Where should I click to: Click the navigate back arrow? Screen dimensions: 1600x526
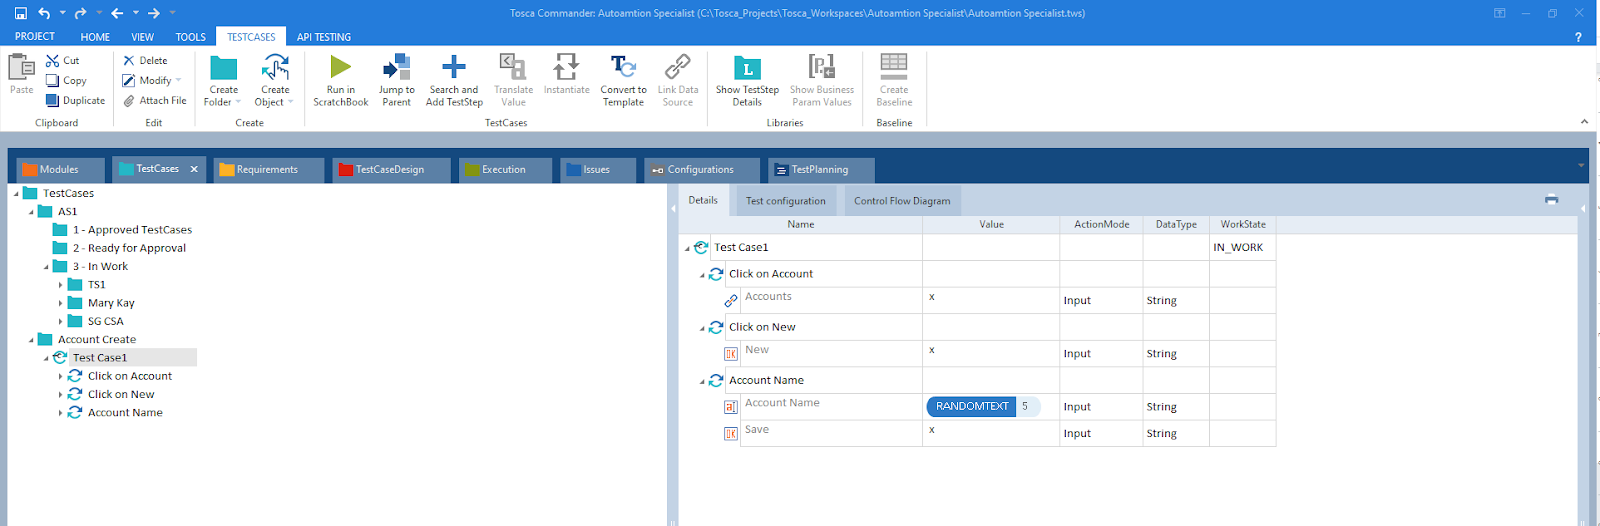coord(117,13)
